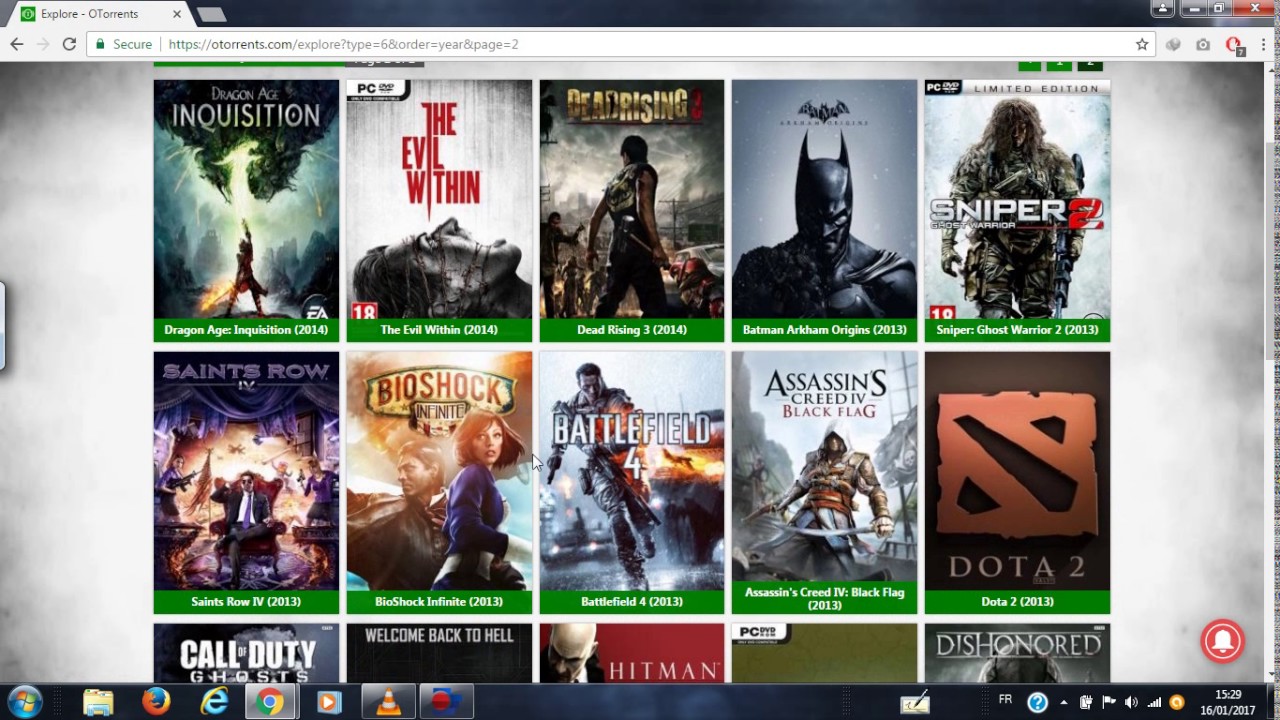Click the Sniper Ghost Warrior 2 cover

pyautogui.click(x=1017, y=199)
